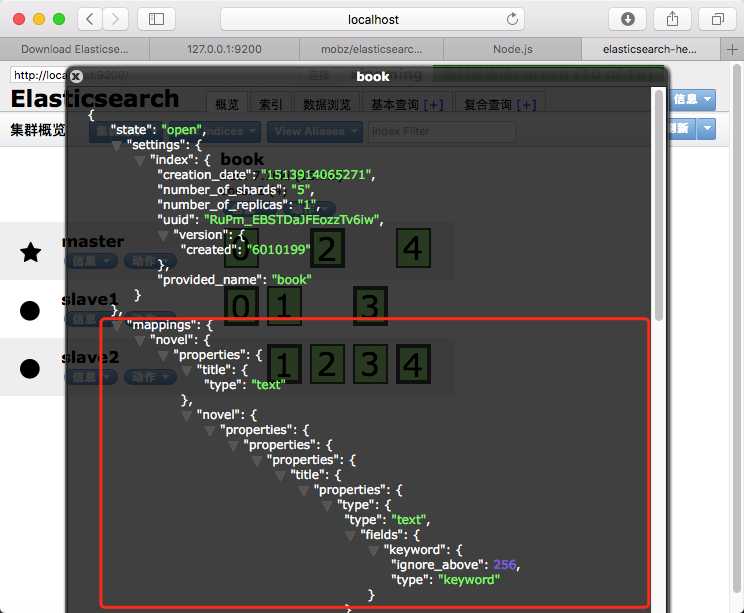Collapse the "version" JSON node
The image size is (744, 613).
[163, 236]
